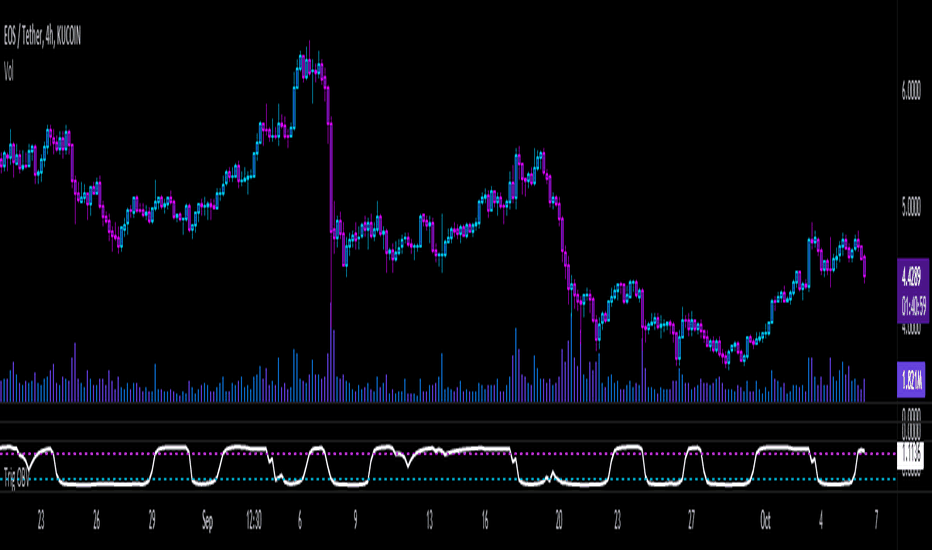The width and height of the screenshot is (932, 550).
Task: Click date label 27 on the time axis
Action: click(x=691, y=521)
